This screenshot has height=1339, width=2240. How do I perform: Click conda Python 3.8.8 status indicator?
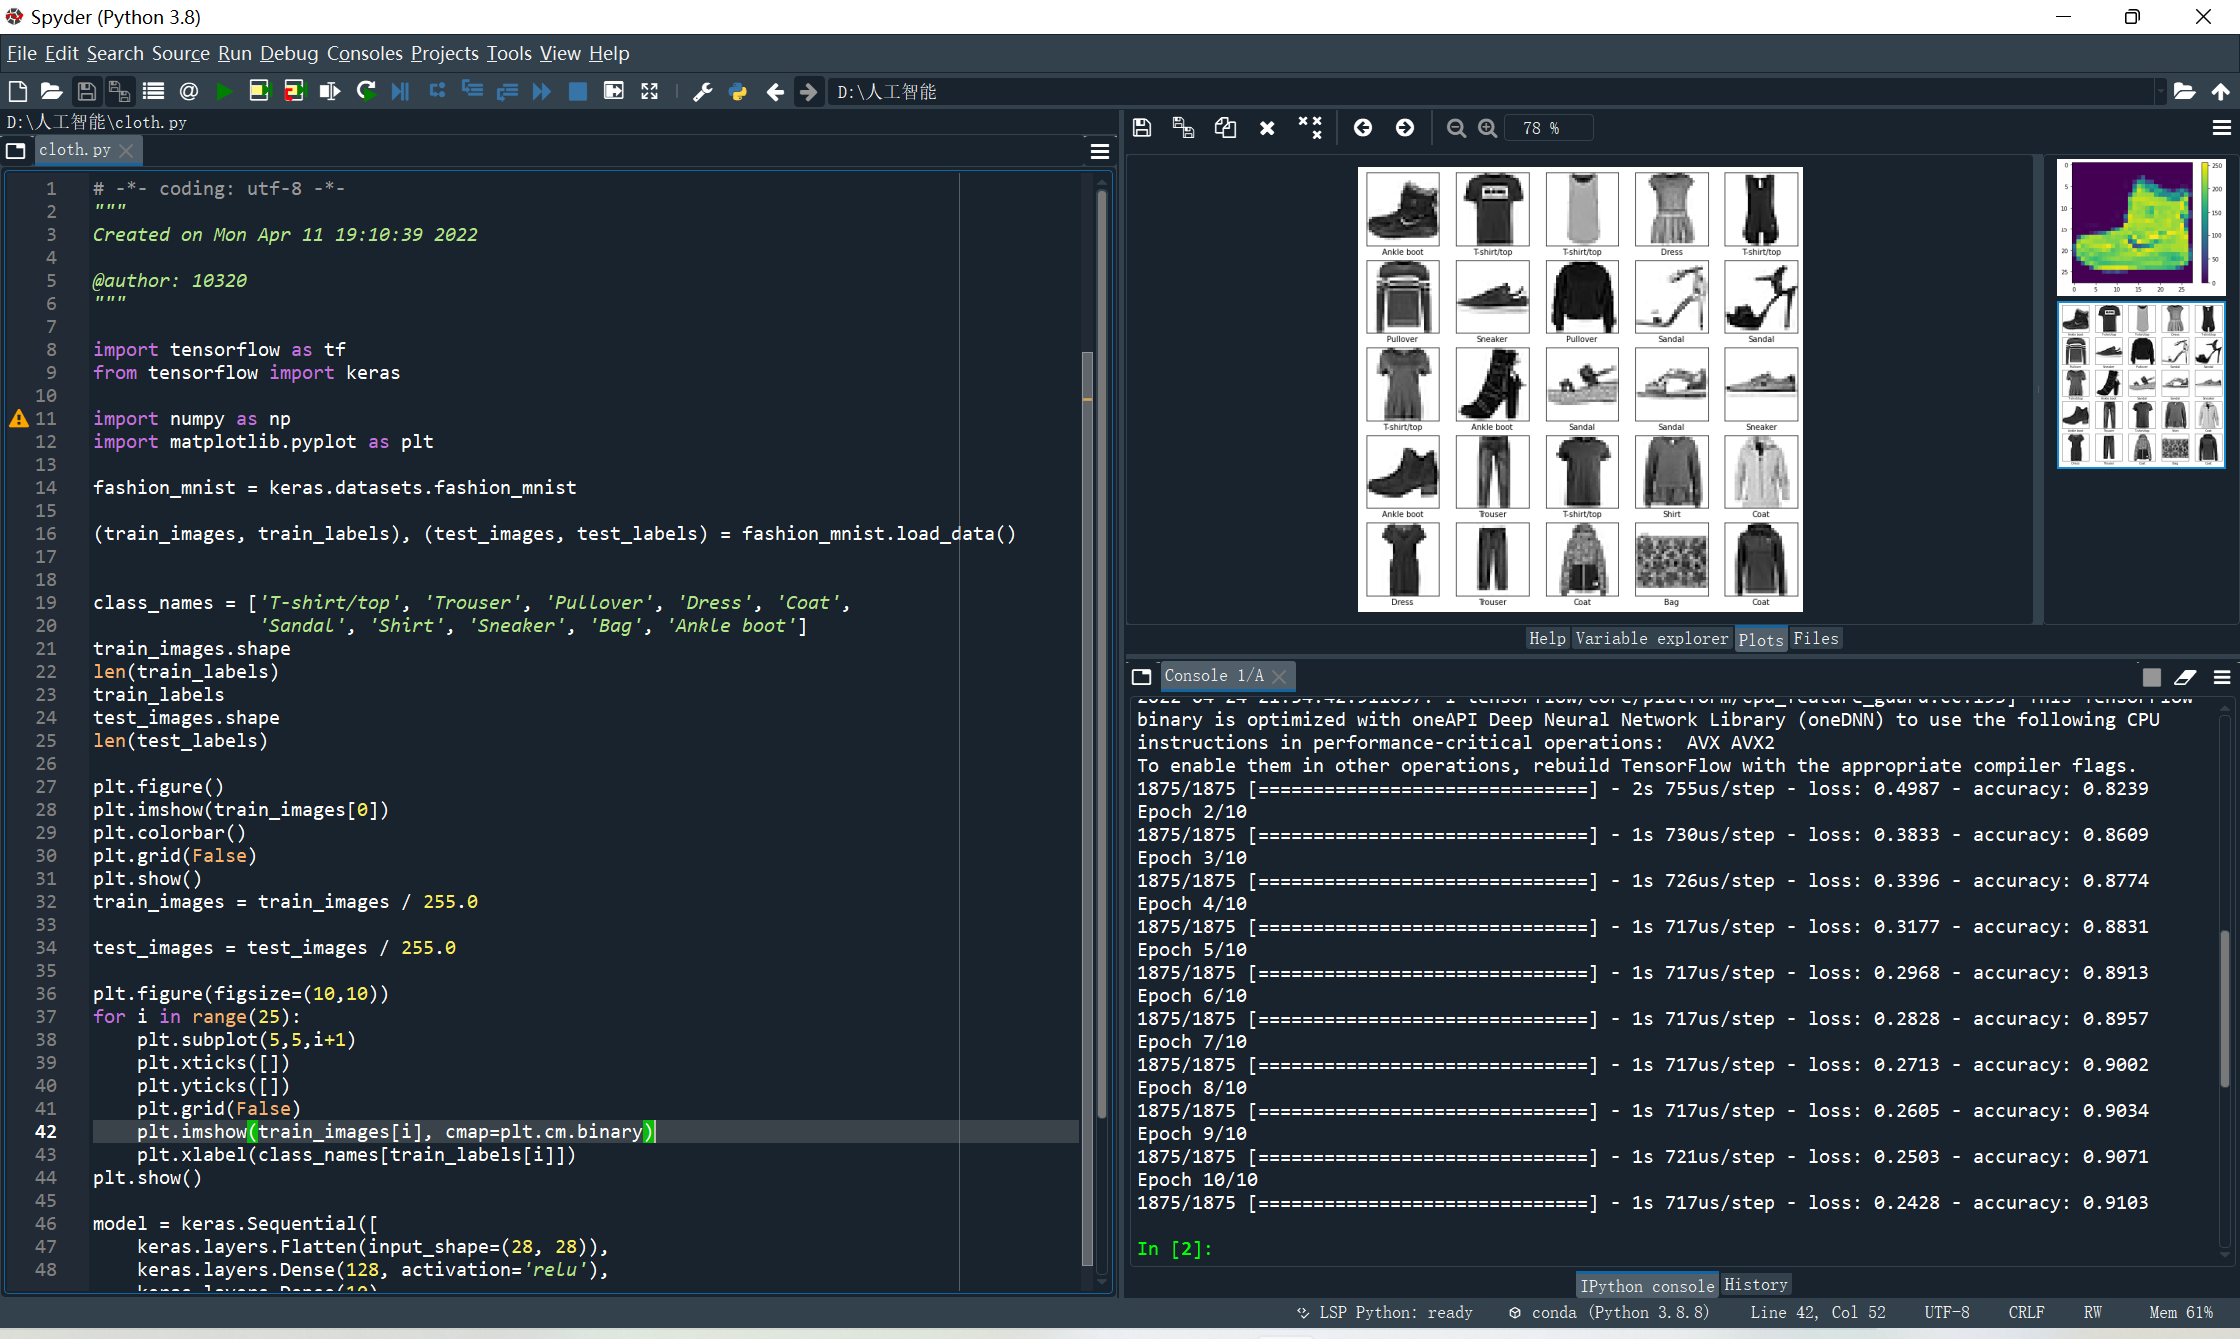1609,1312
